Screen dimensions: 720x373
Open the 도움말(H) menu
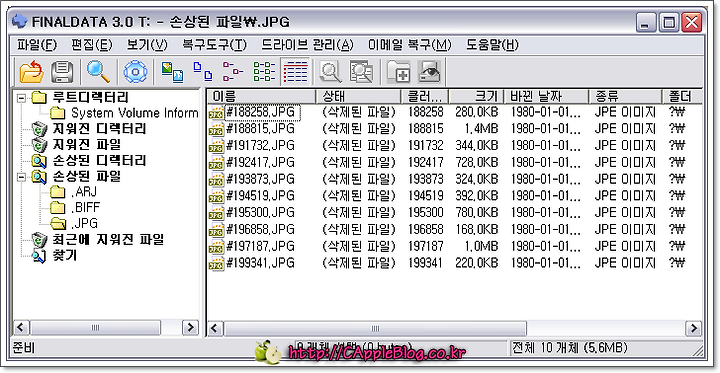point(492,45)
